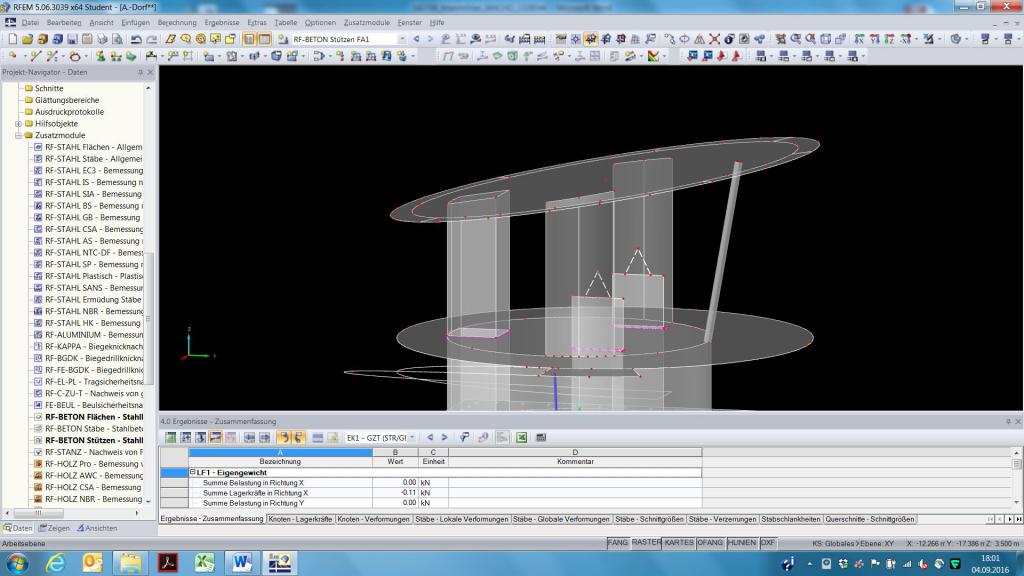Select the view in Z direction icon
This screenshot has height=576, width=1024.
coord(889,39)
